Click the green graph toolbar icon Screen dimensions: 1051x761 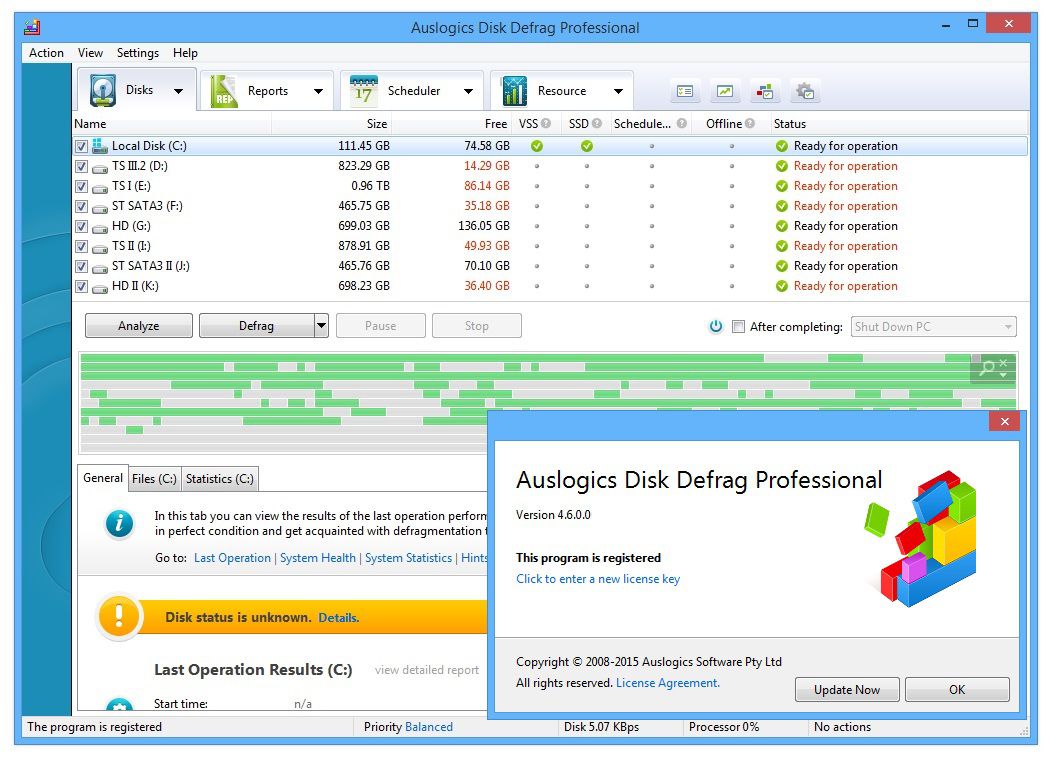pyautogui.click(x=725, y=91)
